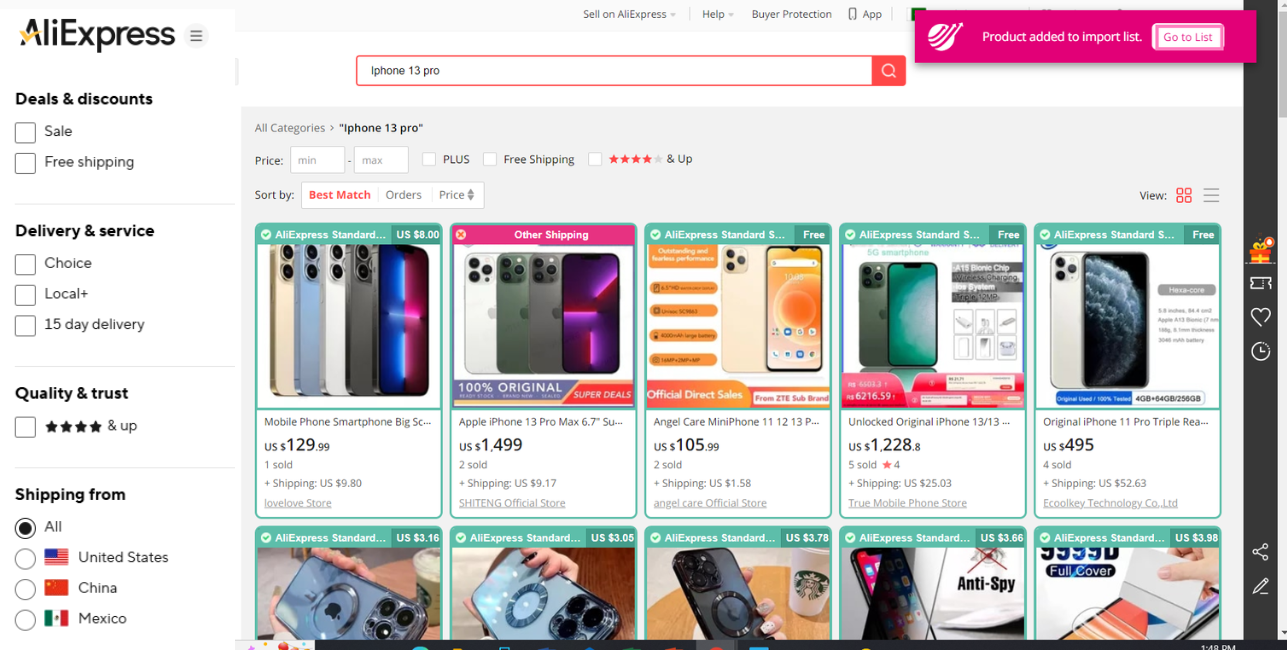Open angel care Official Store link
This screenshot has width=1287, height=660.
pyautogui.click(x=710, y=503)
